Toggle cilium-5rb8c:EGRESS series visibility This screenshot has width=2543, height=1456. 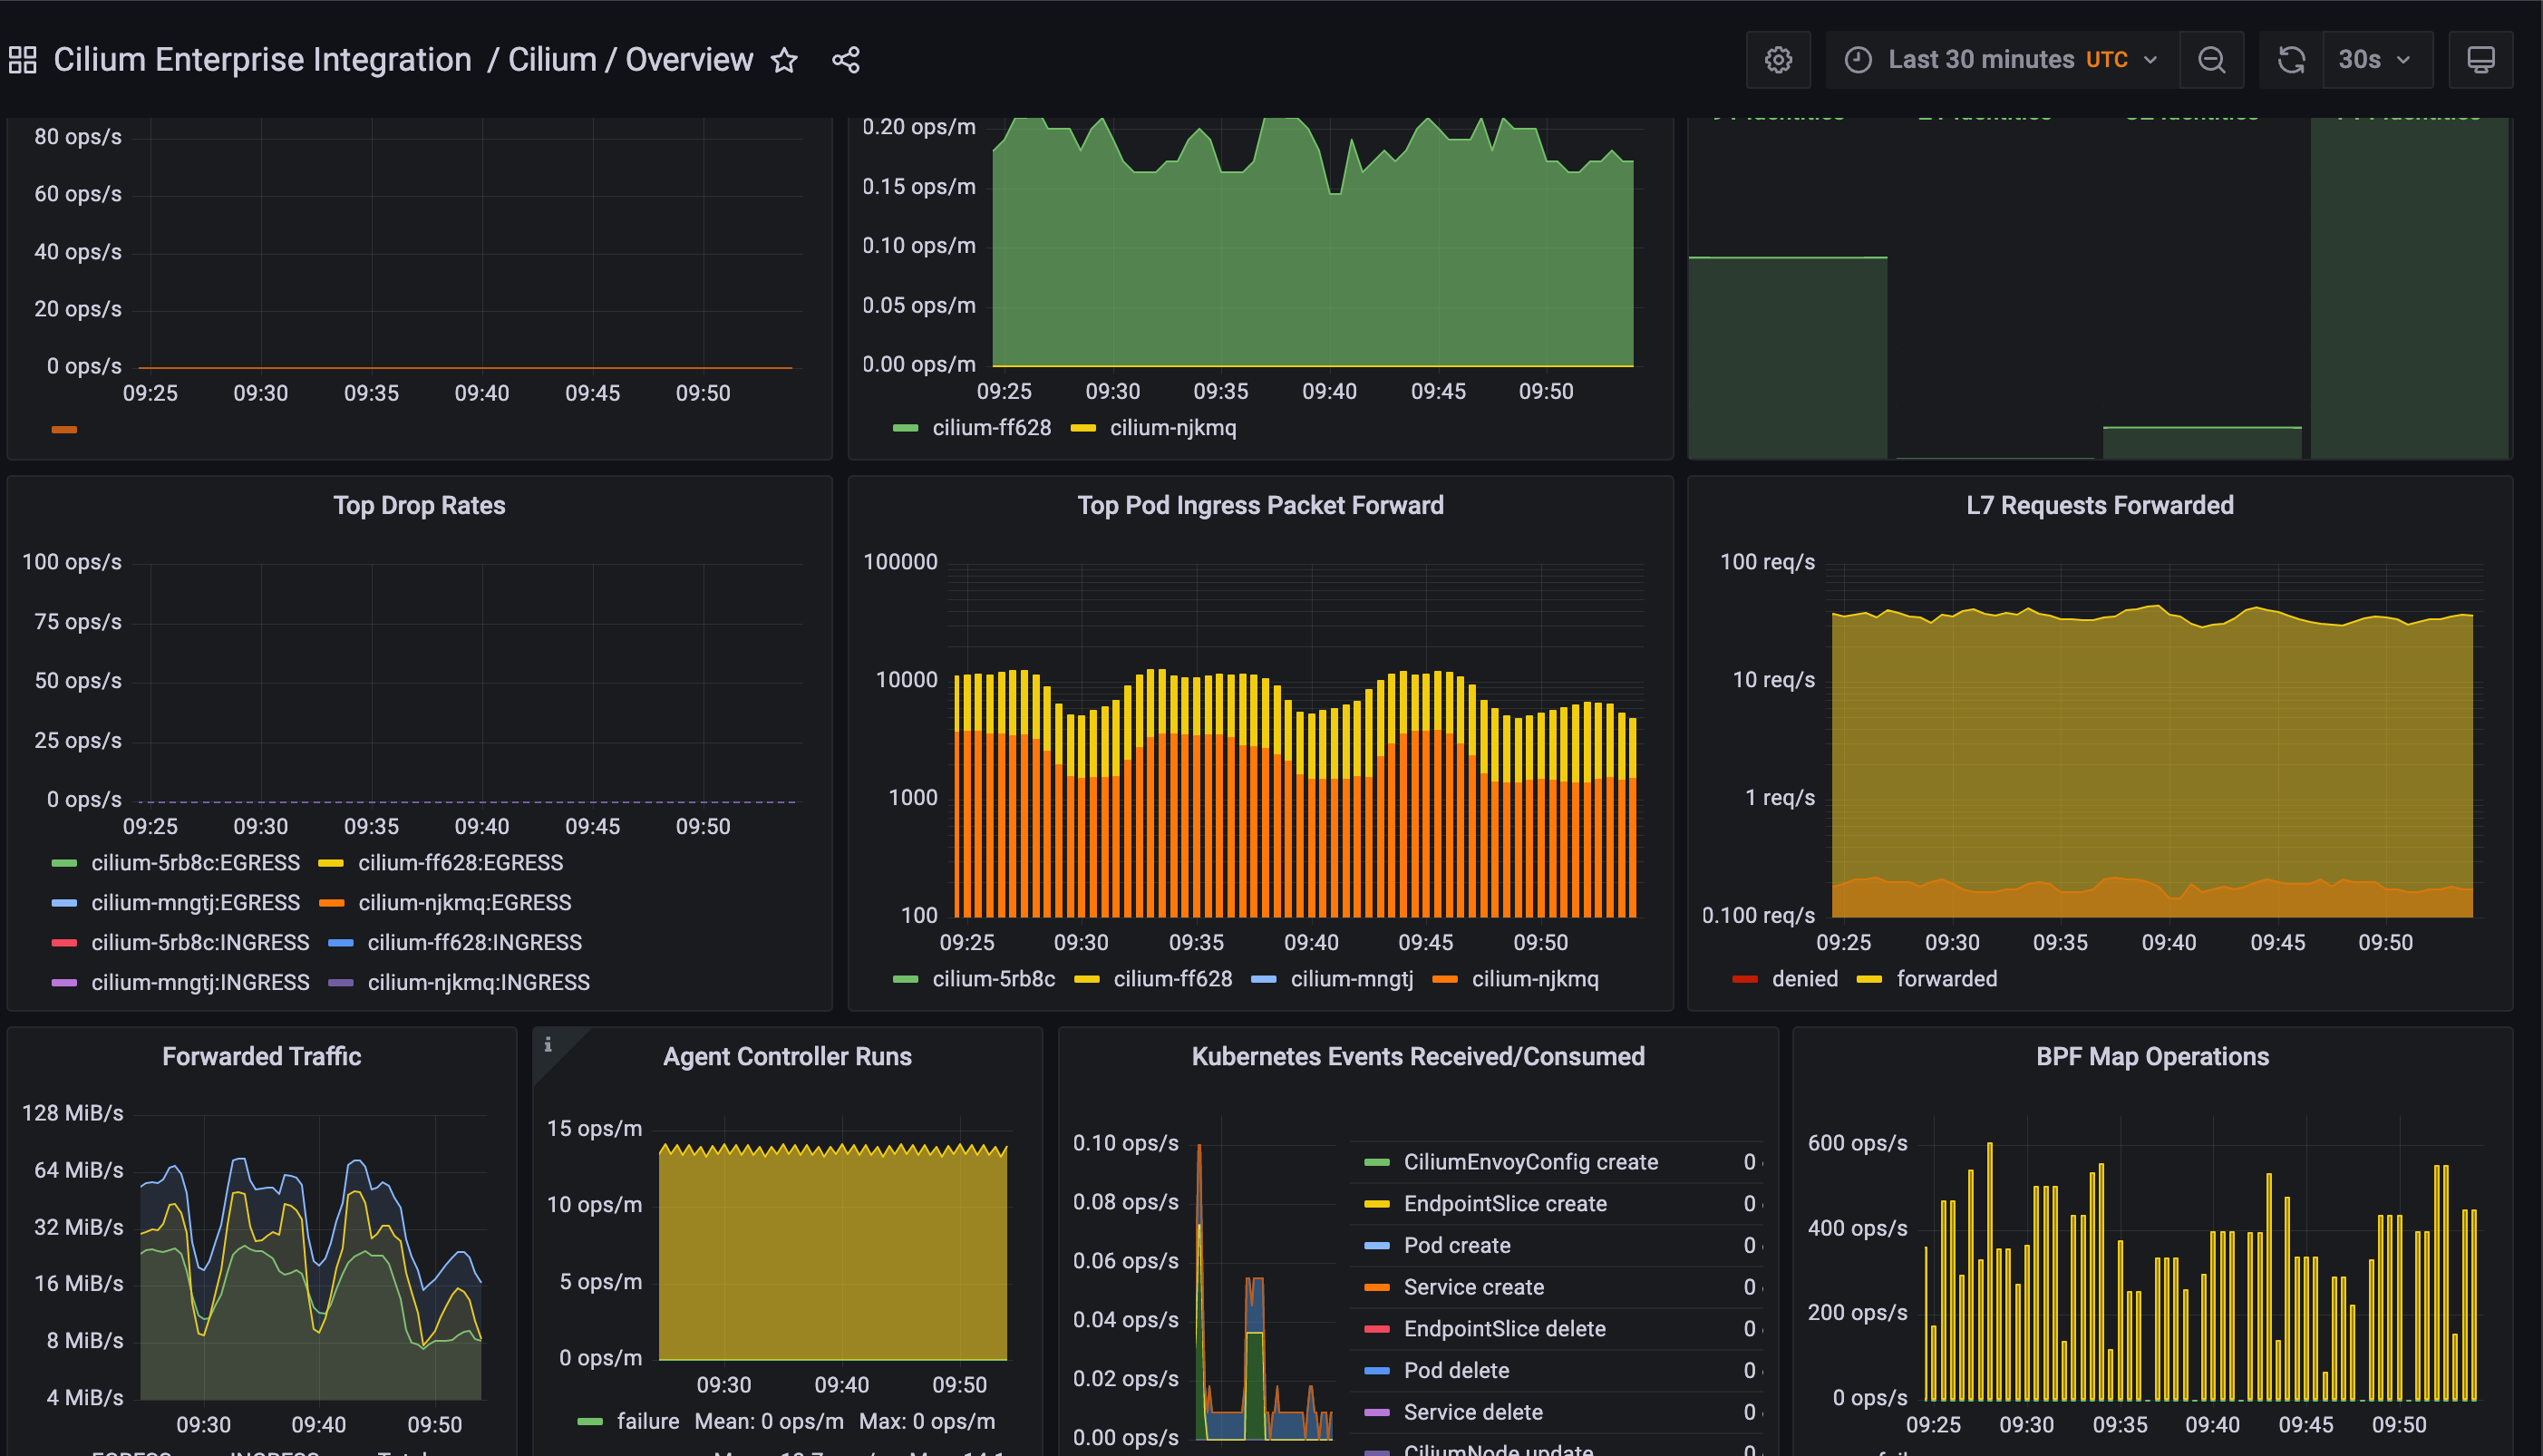coord(195,863)
